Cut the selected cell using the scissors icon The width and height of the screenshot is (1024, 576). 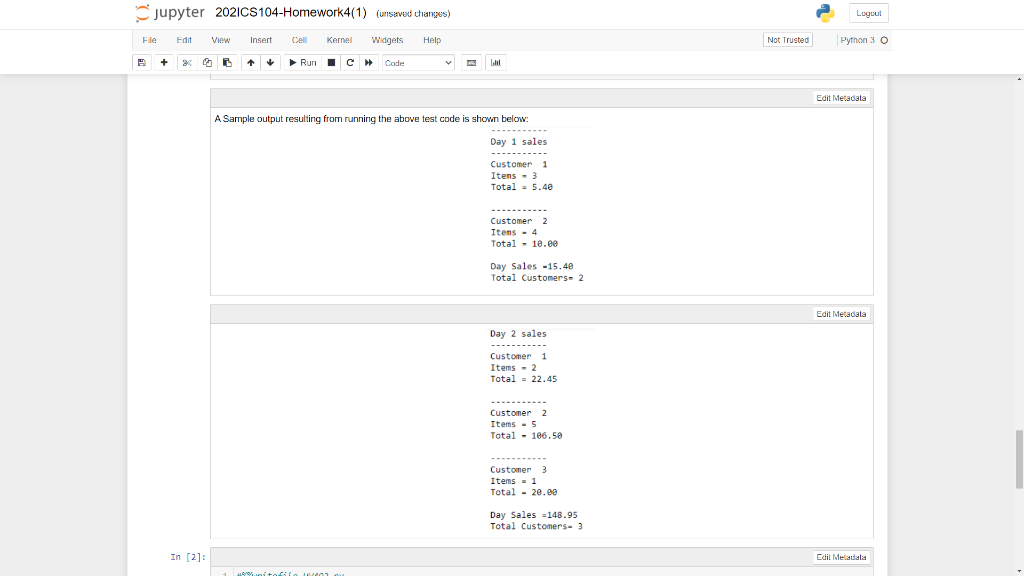tap(186, 62)
